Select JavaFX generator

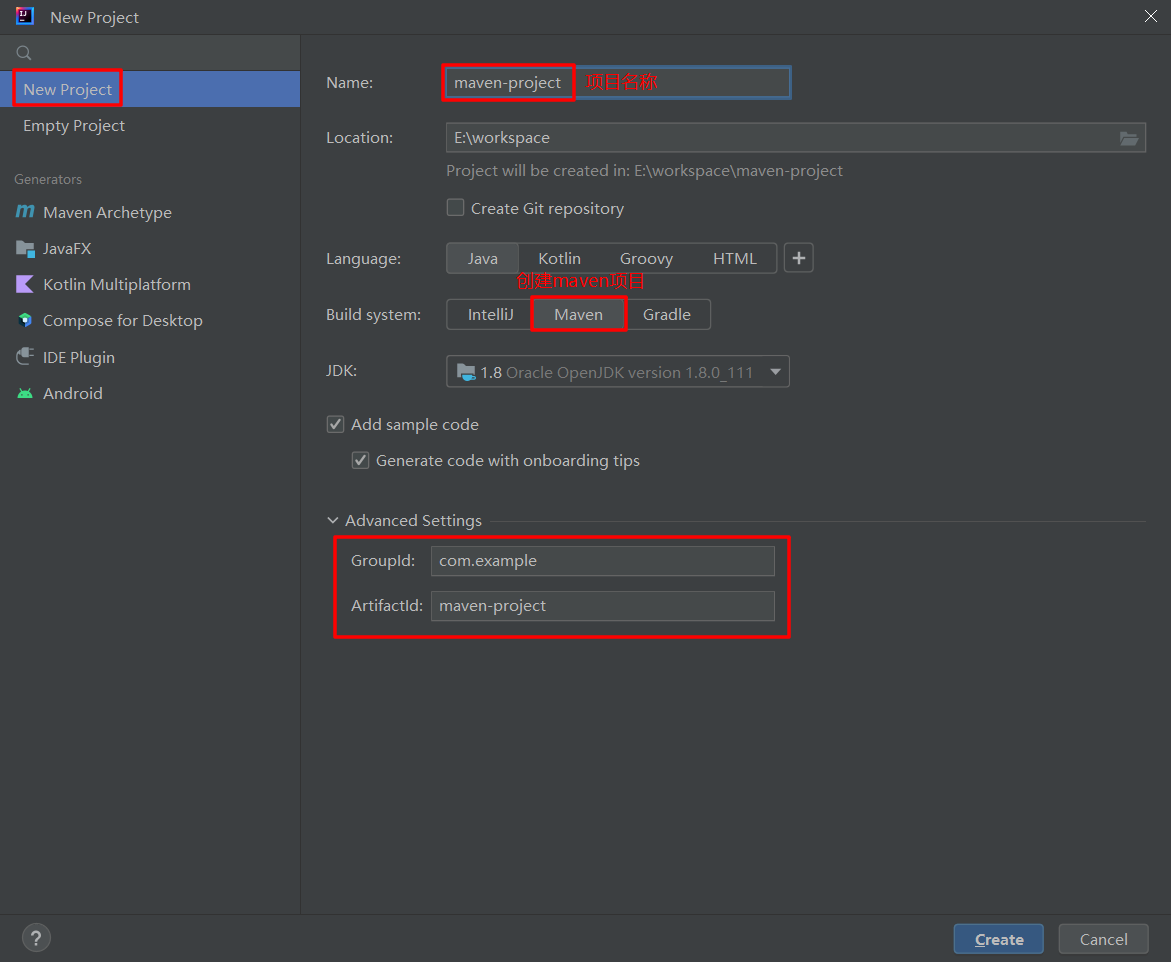click(x=150, y=249)
